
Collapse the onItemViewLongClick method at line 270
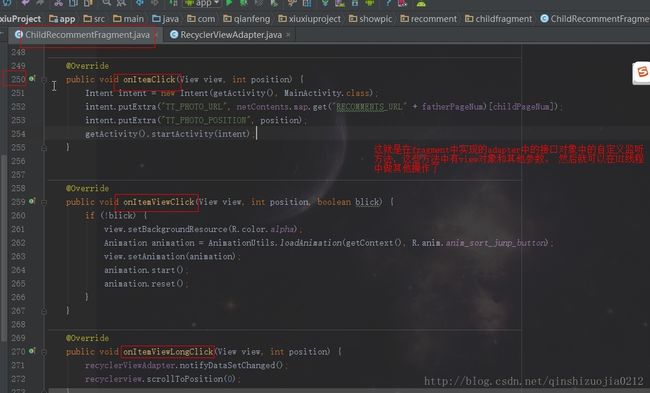44,352
